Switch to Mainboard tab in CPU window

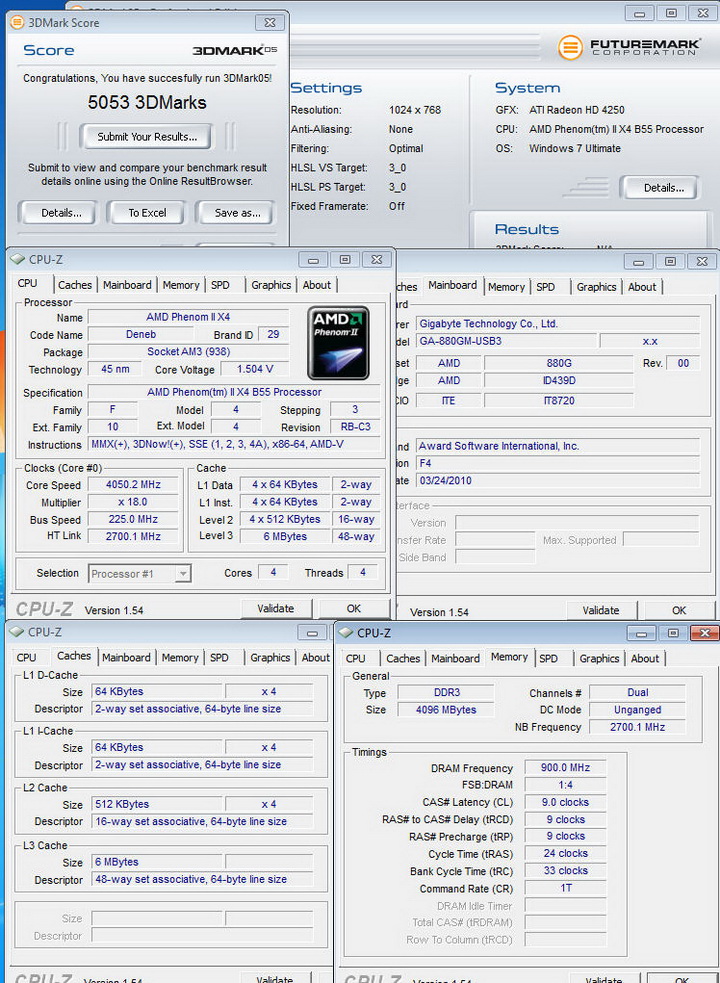(x=127, y=285)
